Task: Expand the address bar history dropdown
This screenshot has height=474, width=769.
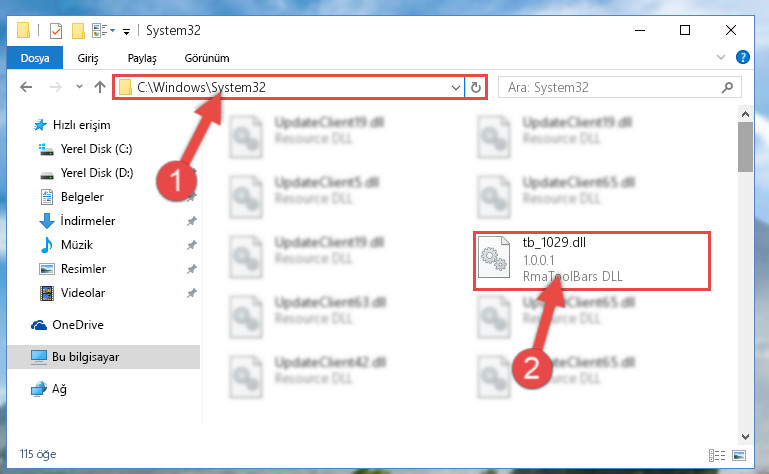Action: tap(456, 88)
